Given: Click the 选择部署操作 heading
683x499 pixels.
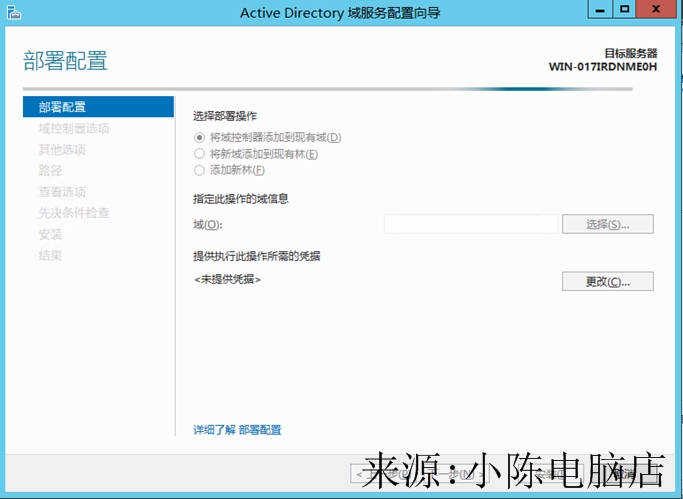Looking at the screenshot, I should 225,116.
